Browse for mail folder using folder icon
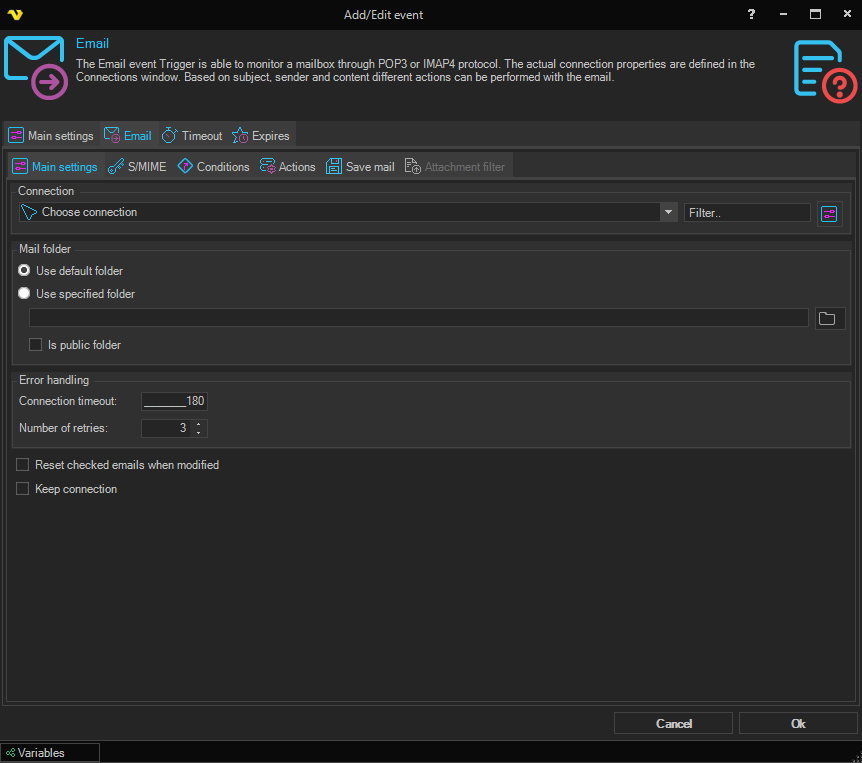Screen dimensions: 862x763 pyautogui.click(x=827, y=318)
